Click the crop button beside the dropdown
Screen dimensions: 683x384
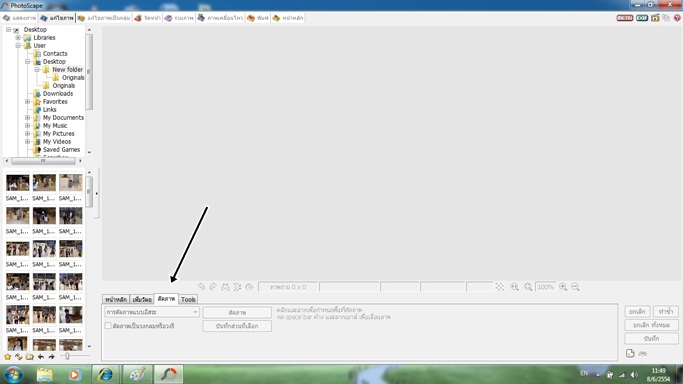tap(237, 312)
